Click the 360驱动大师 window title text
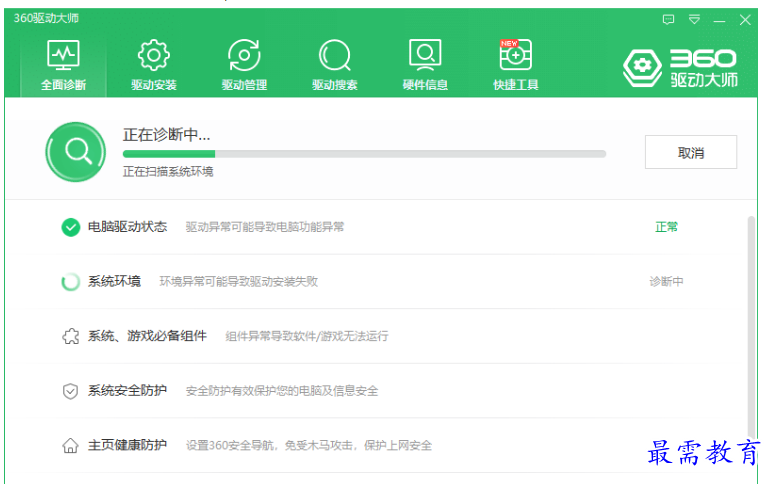 pos(46,18)
